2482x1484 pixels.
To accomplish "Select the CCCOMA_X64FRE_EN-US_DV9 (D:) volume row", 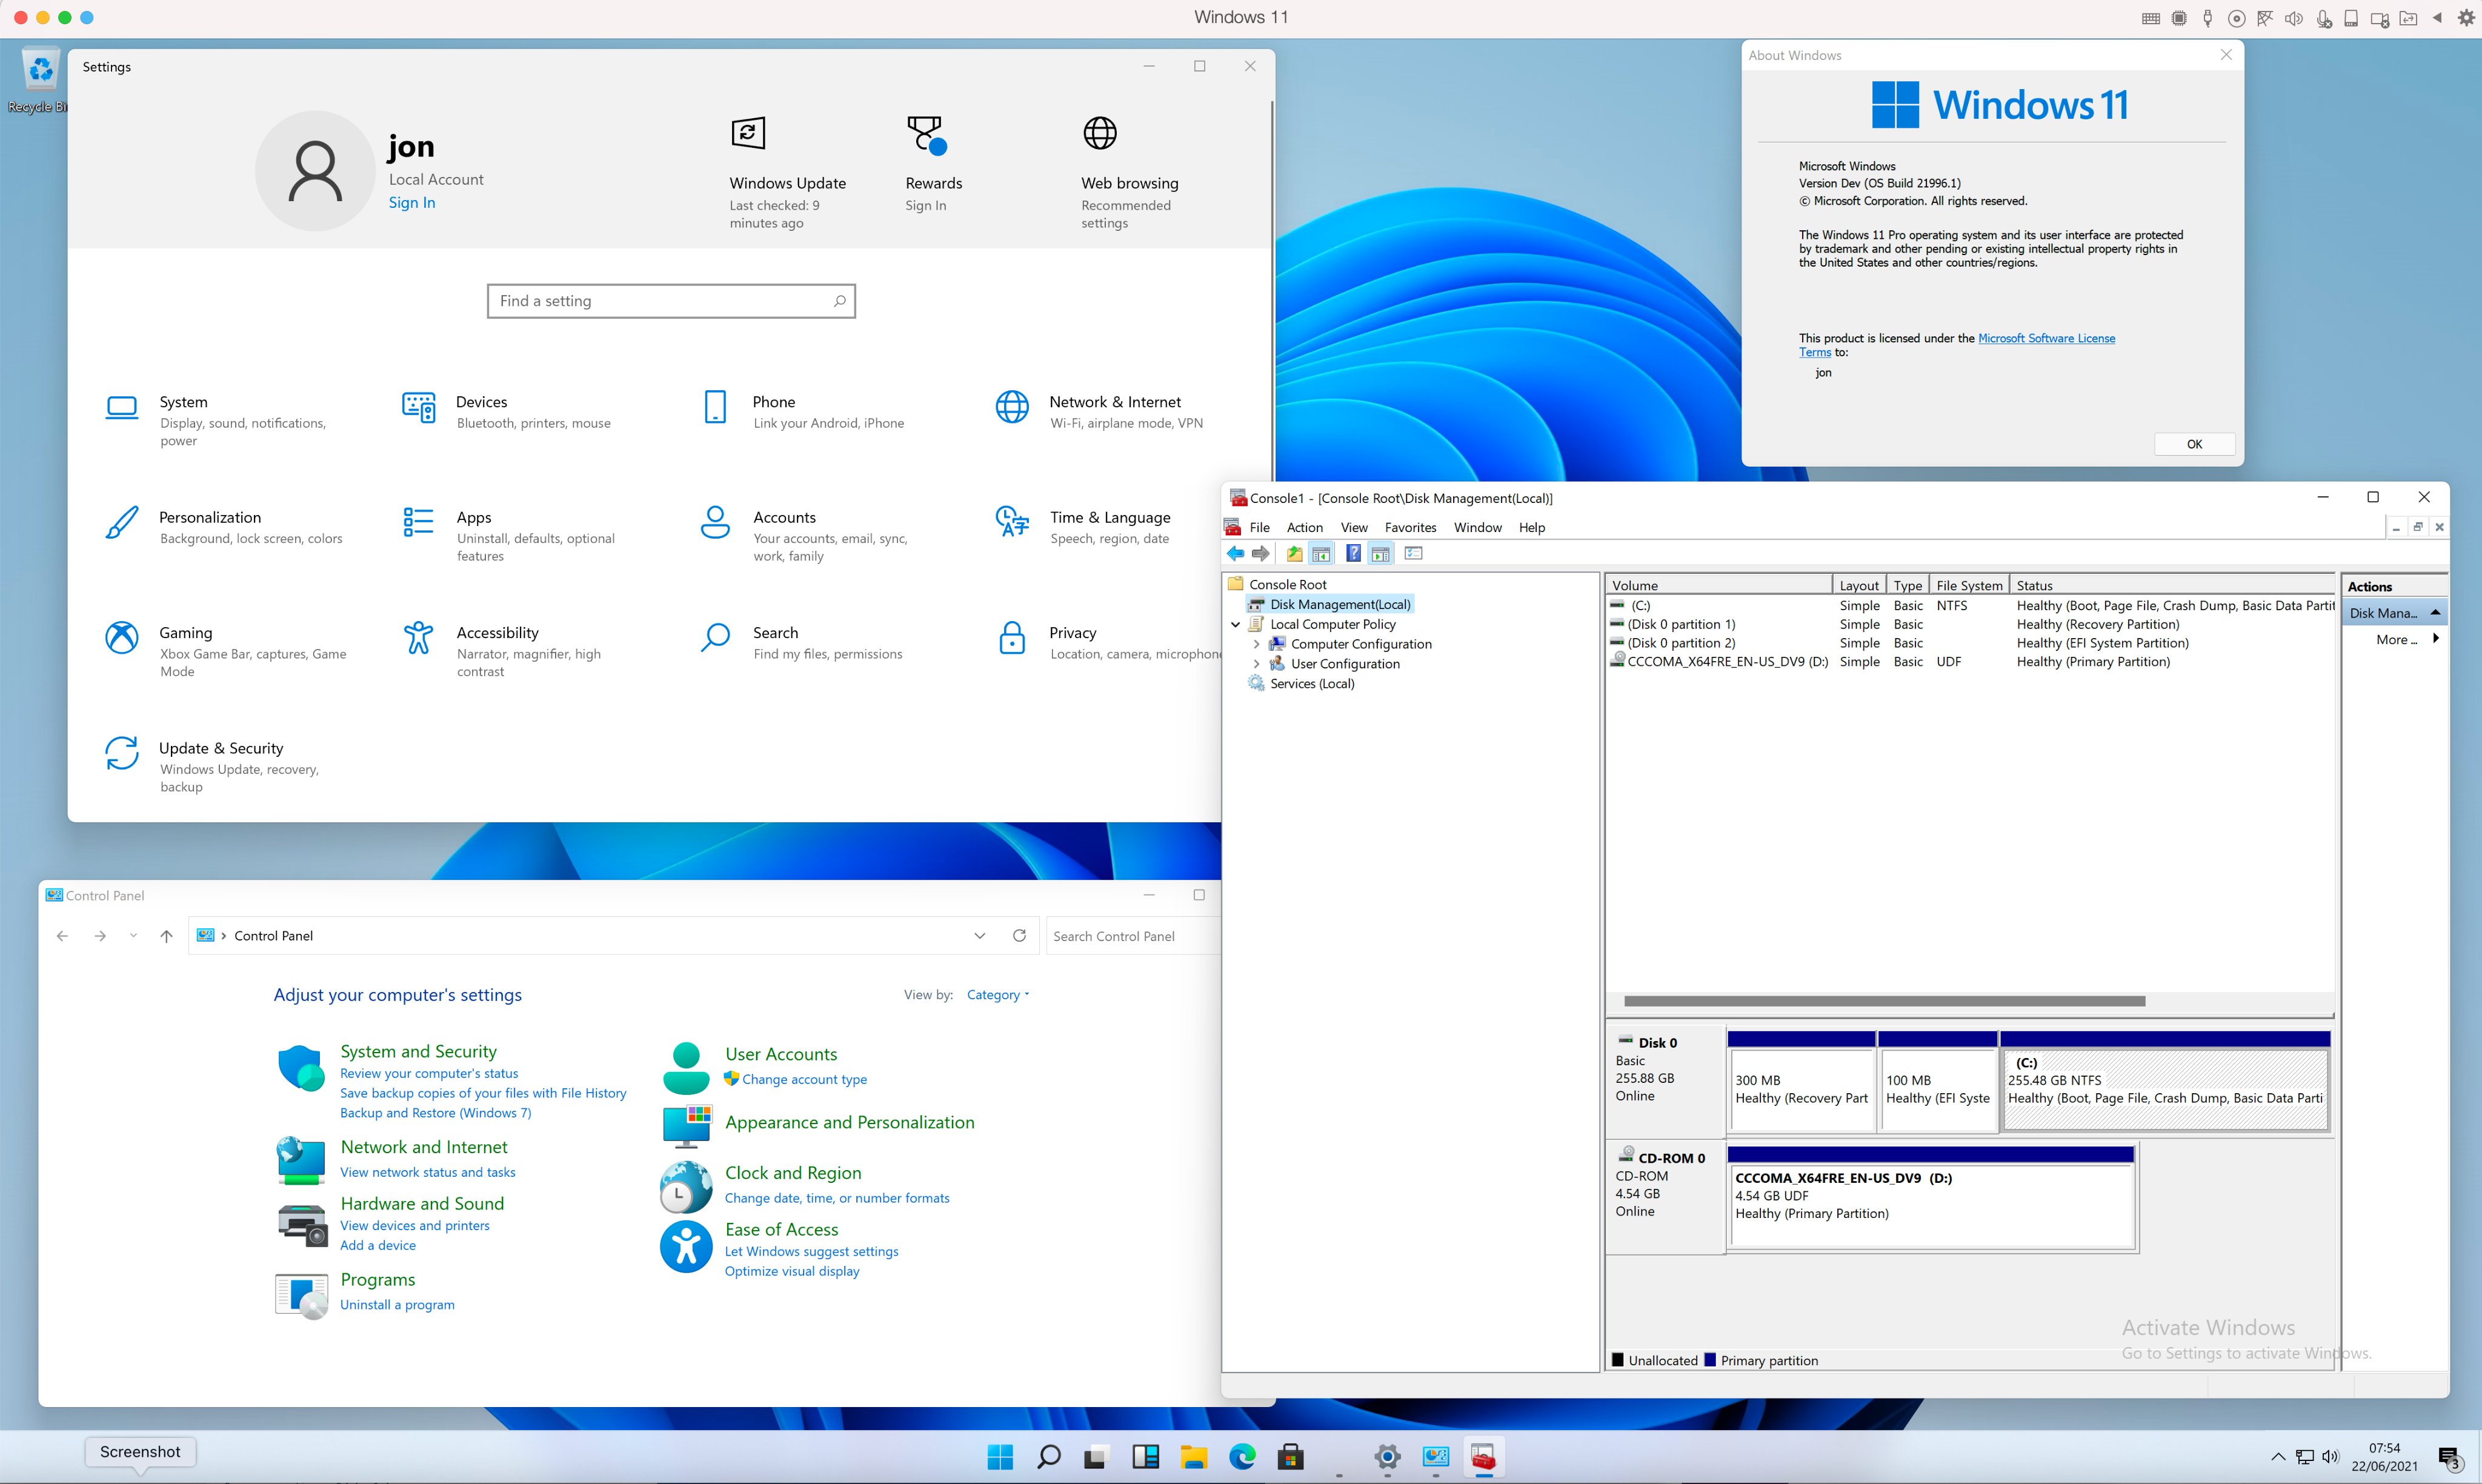I will [1970, 662].
